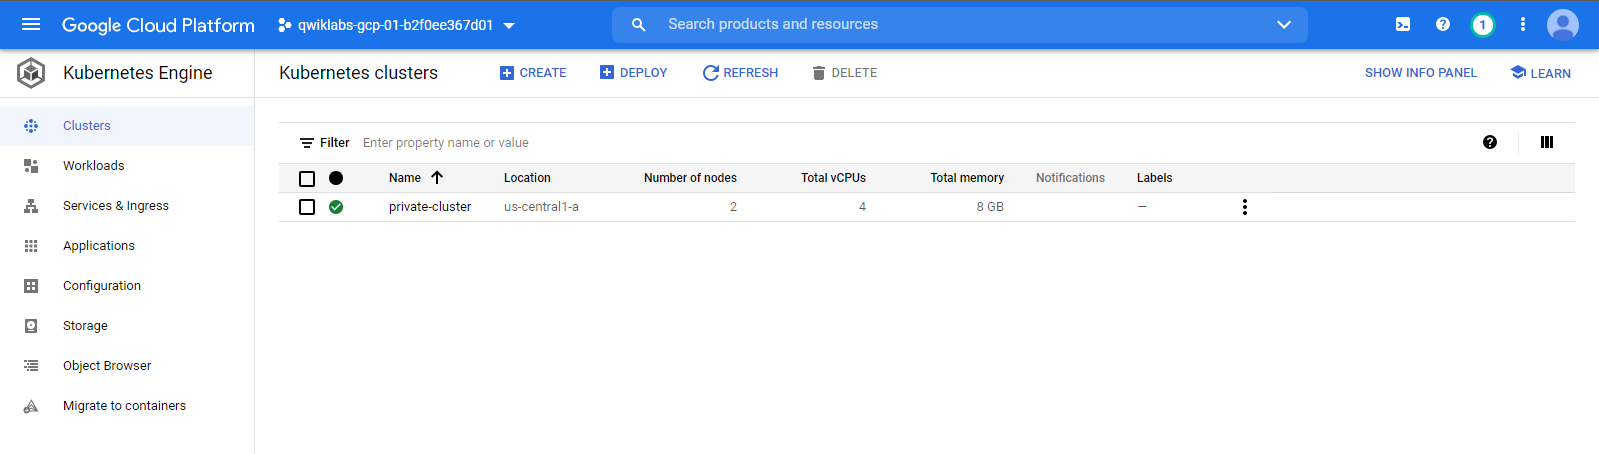Click the green status check of private-cluster

336,207
